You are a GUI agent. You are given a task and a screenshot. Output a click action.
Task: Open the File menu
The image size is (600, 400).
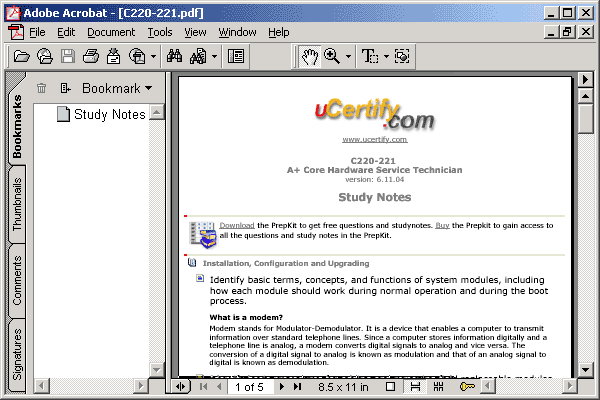click(x=37, y=32)
